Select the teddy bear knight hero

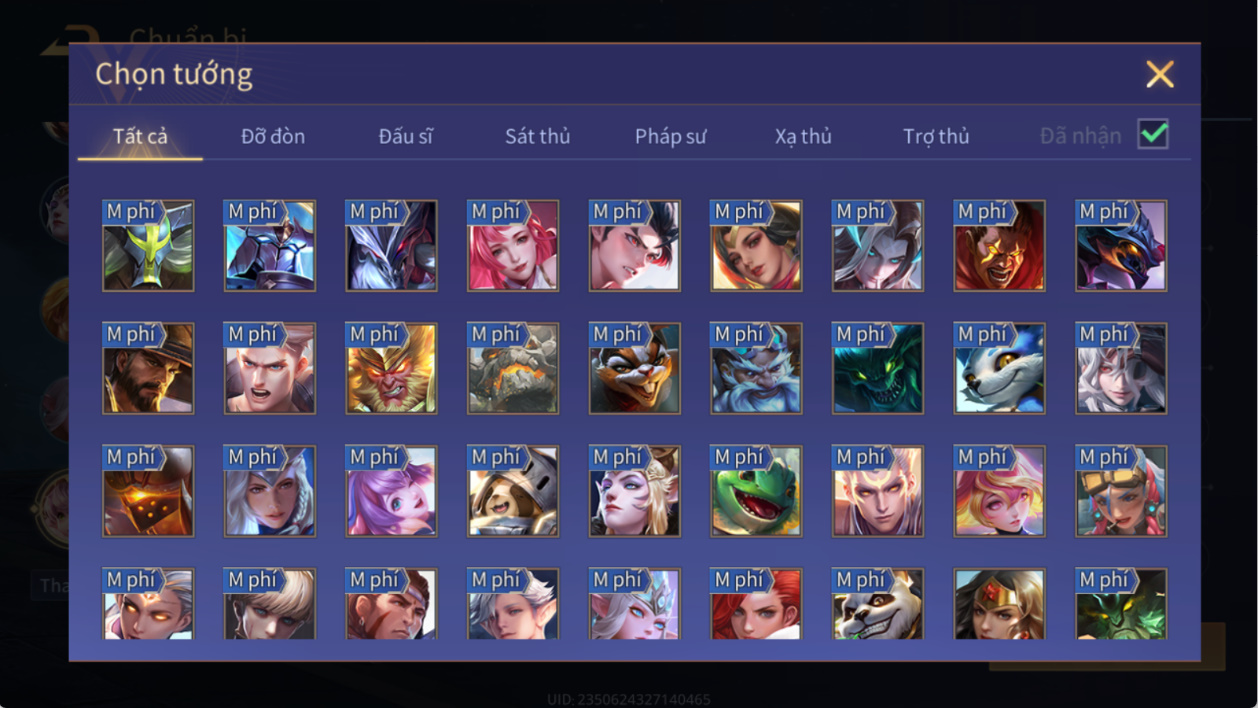[x=513, y=491]
